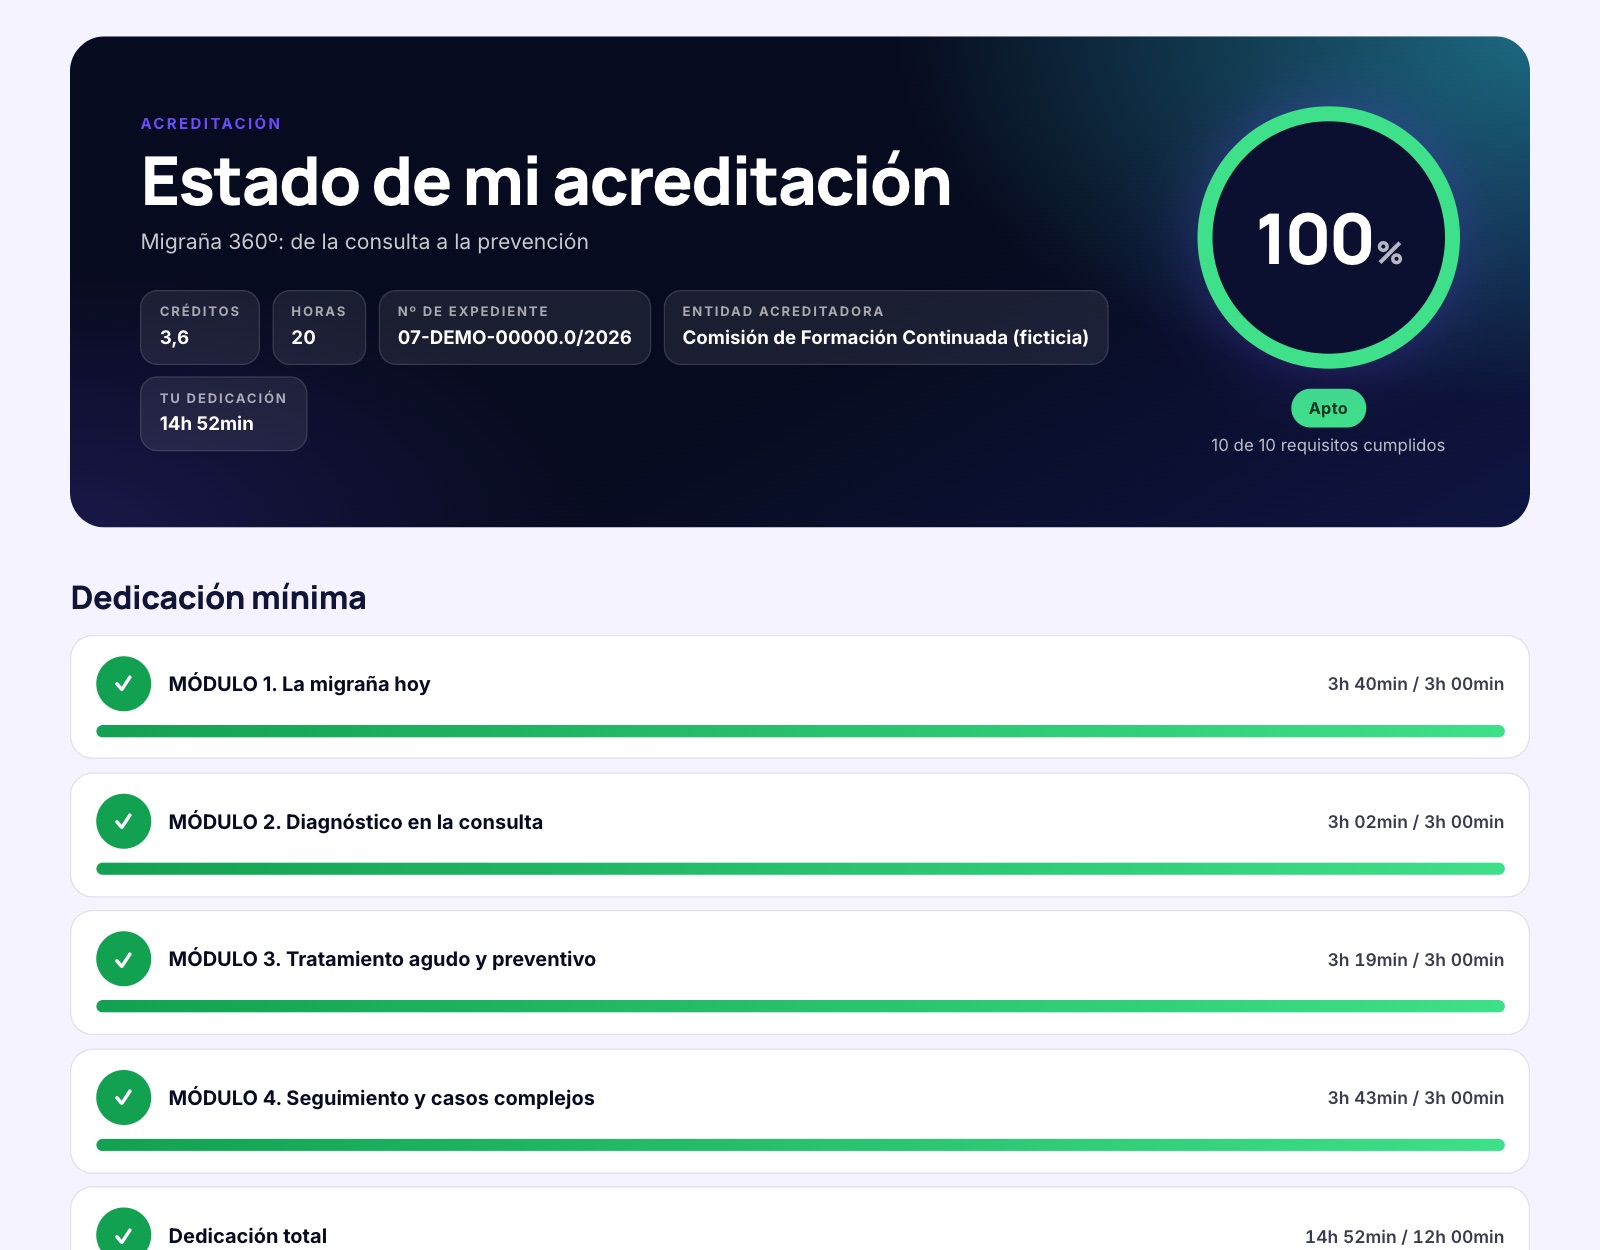
Task: Select the Créditos 3,6 info chip
Action: pos(200,327)
